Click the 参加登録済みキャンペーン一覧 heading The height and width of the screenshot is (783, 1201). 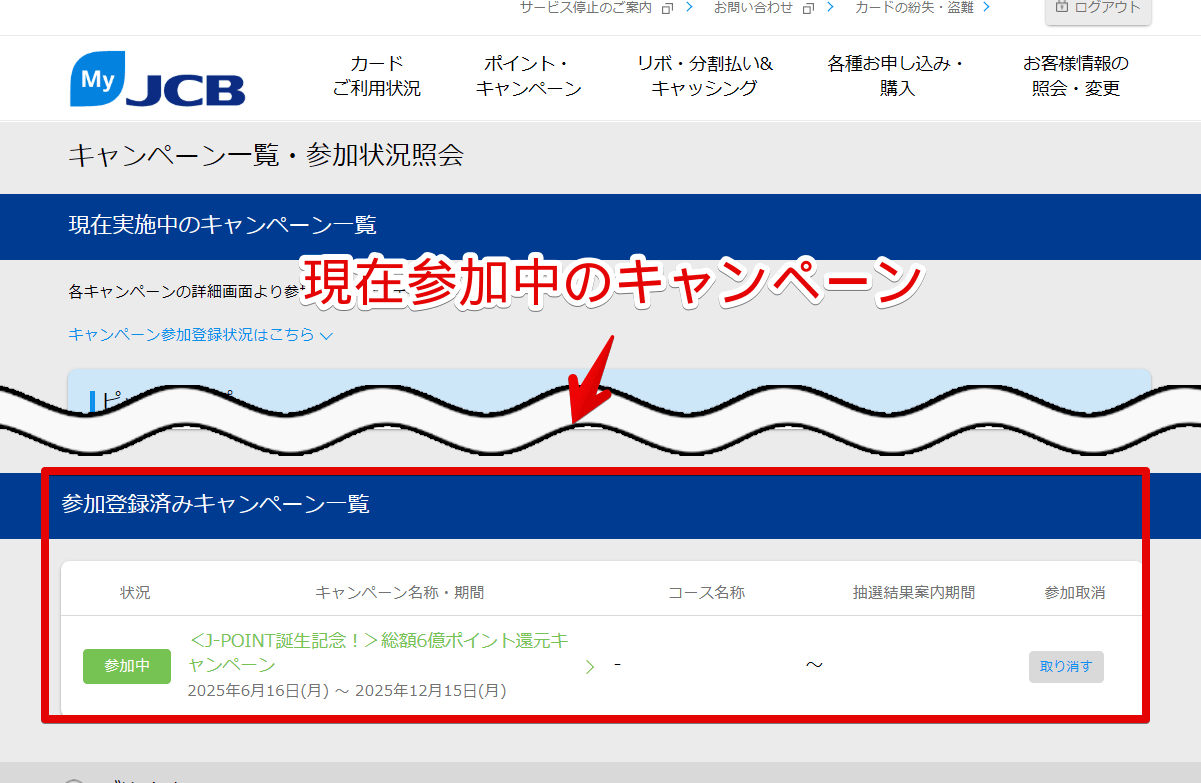215,504
